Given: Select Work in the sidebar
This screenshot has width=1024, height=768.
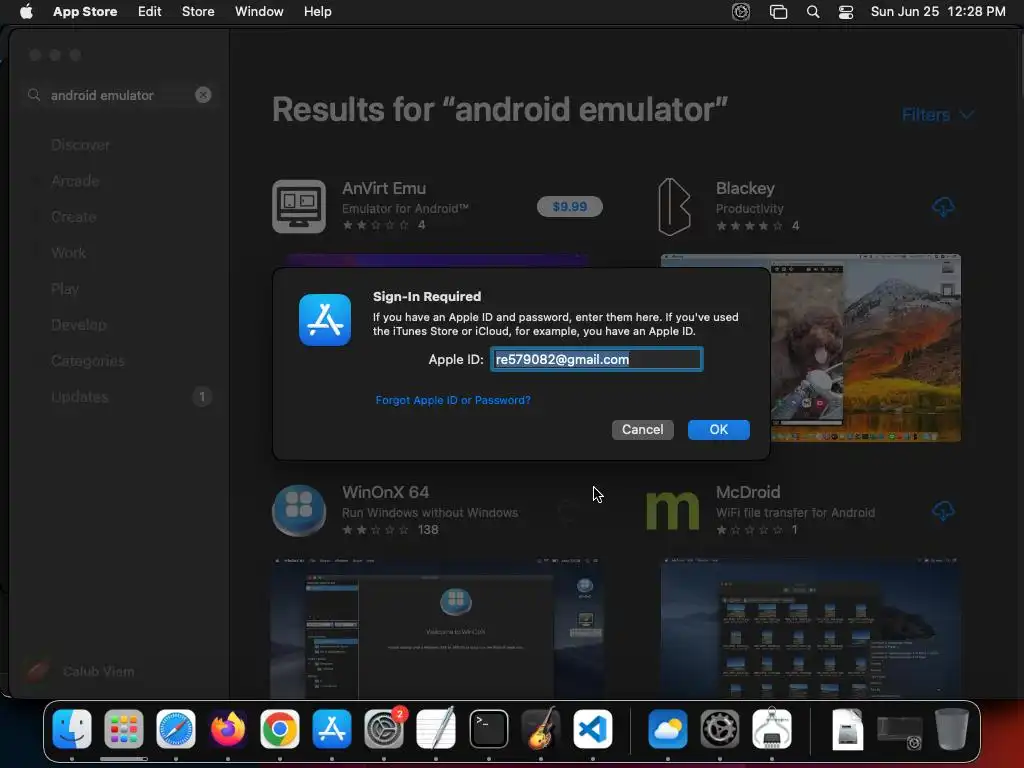Looking at the screenshot, I should click(x=69, y=253).
